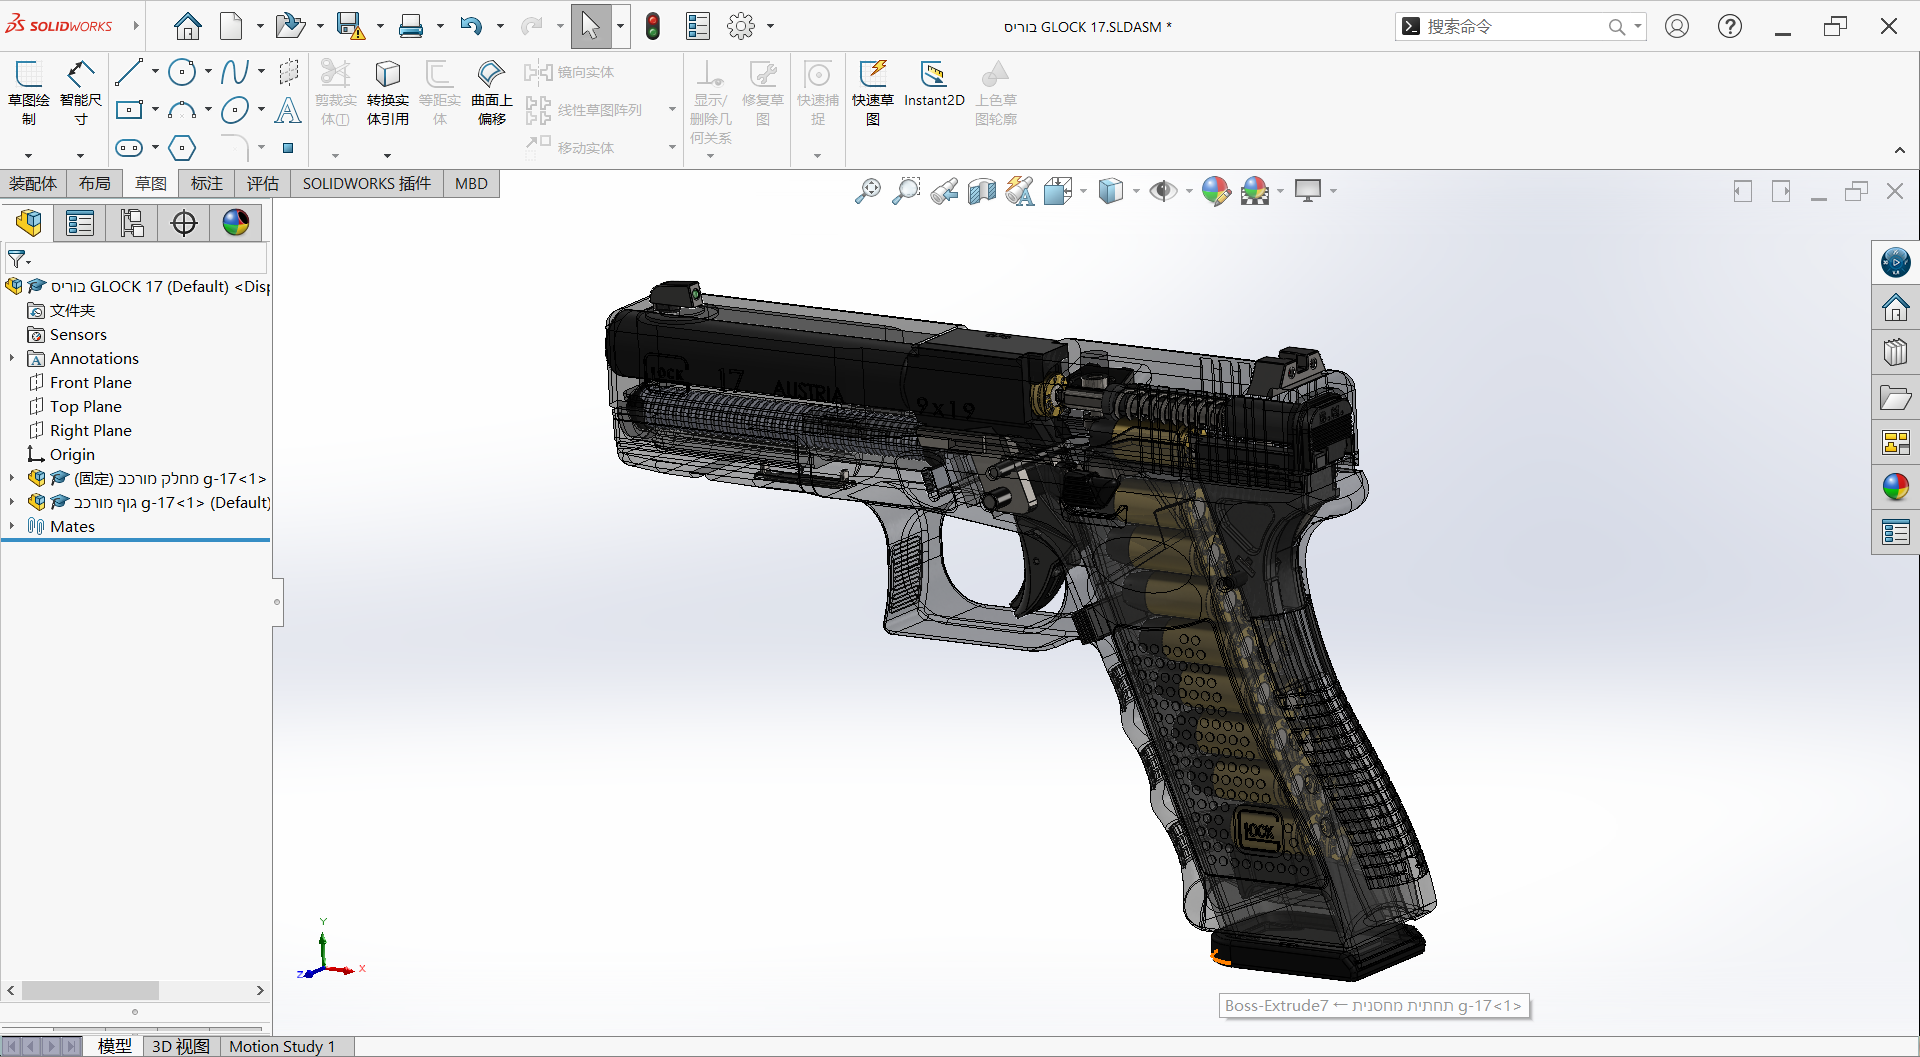
Task: Select Origin in the tree
Action: coord(72,454)
